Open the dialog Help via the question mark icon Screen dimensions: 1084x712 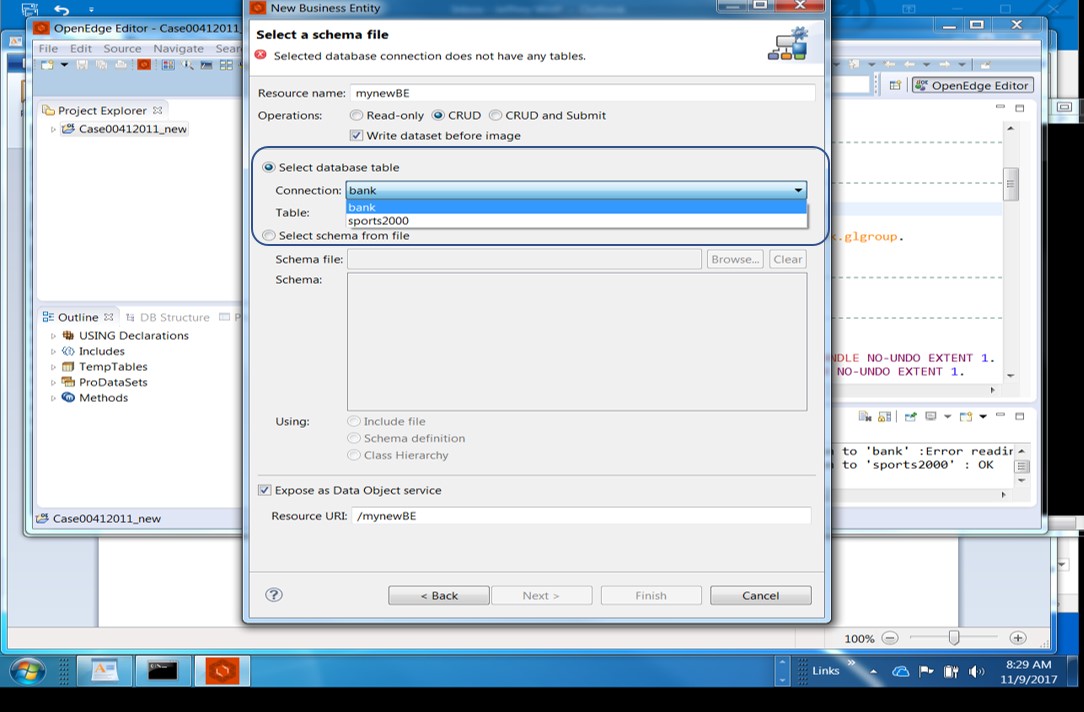pyautogui.click(x=274, y=594)
